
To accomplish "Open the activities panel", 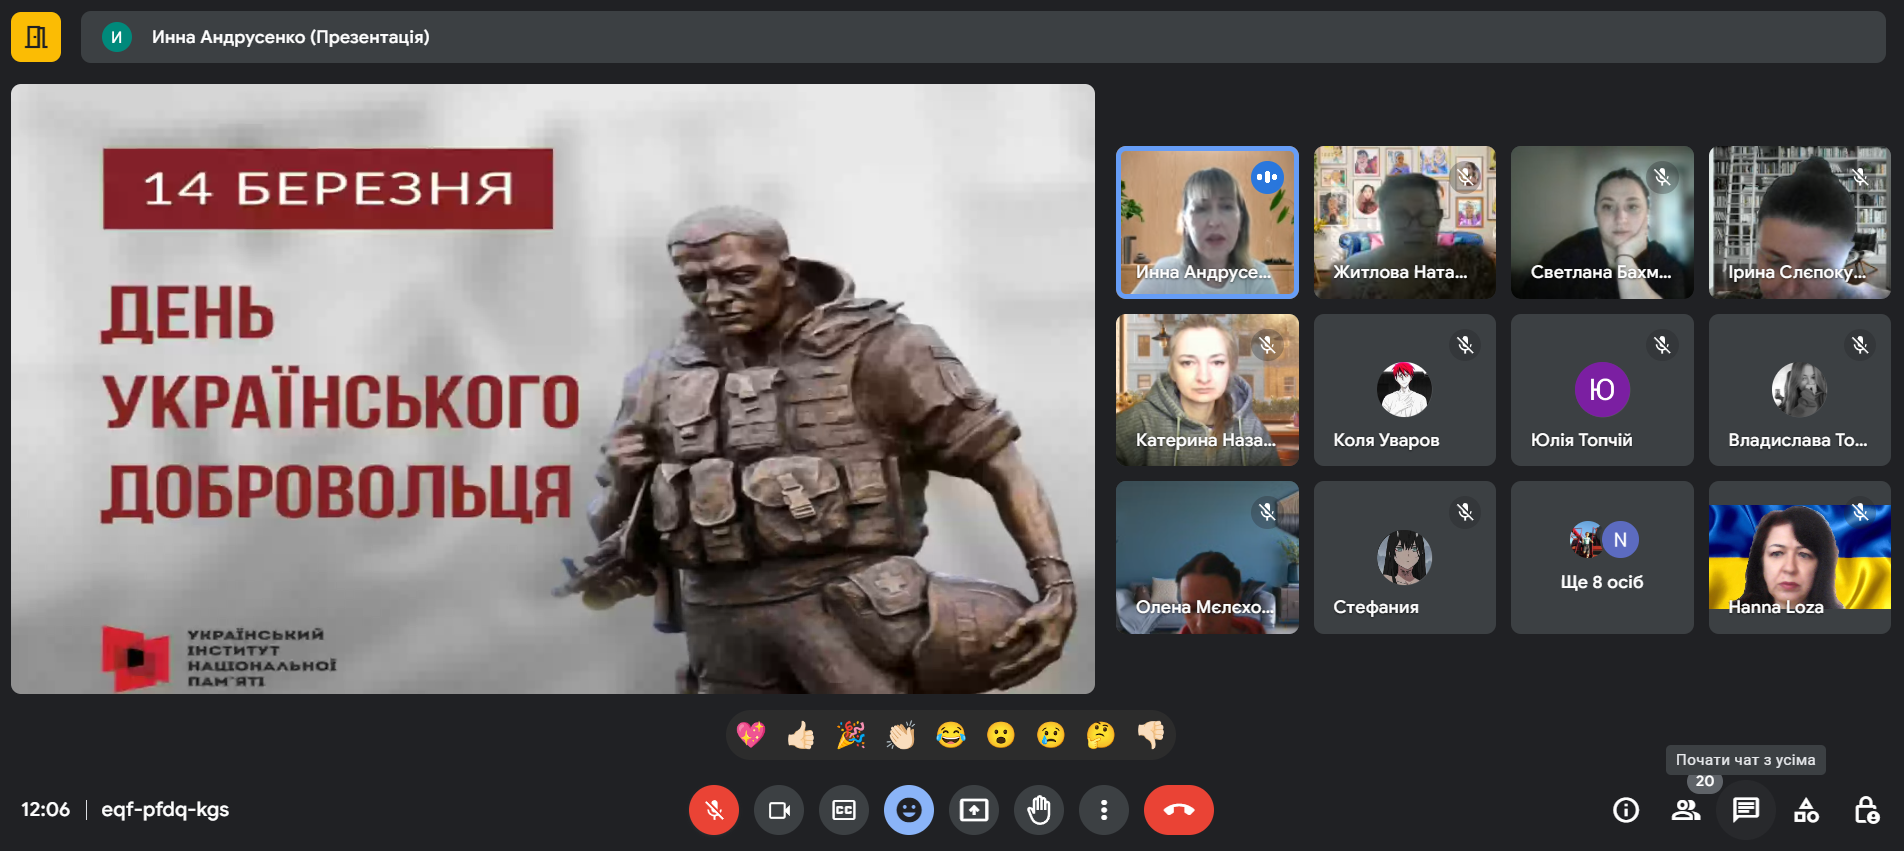I will (x=1806, y=810).
